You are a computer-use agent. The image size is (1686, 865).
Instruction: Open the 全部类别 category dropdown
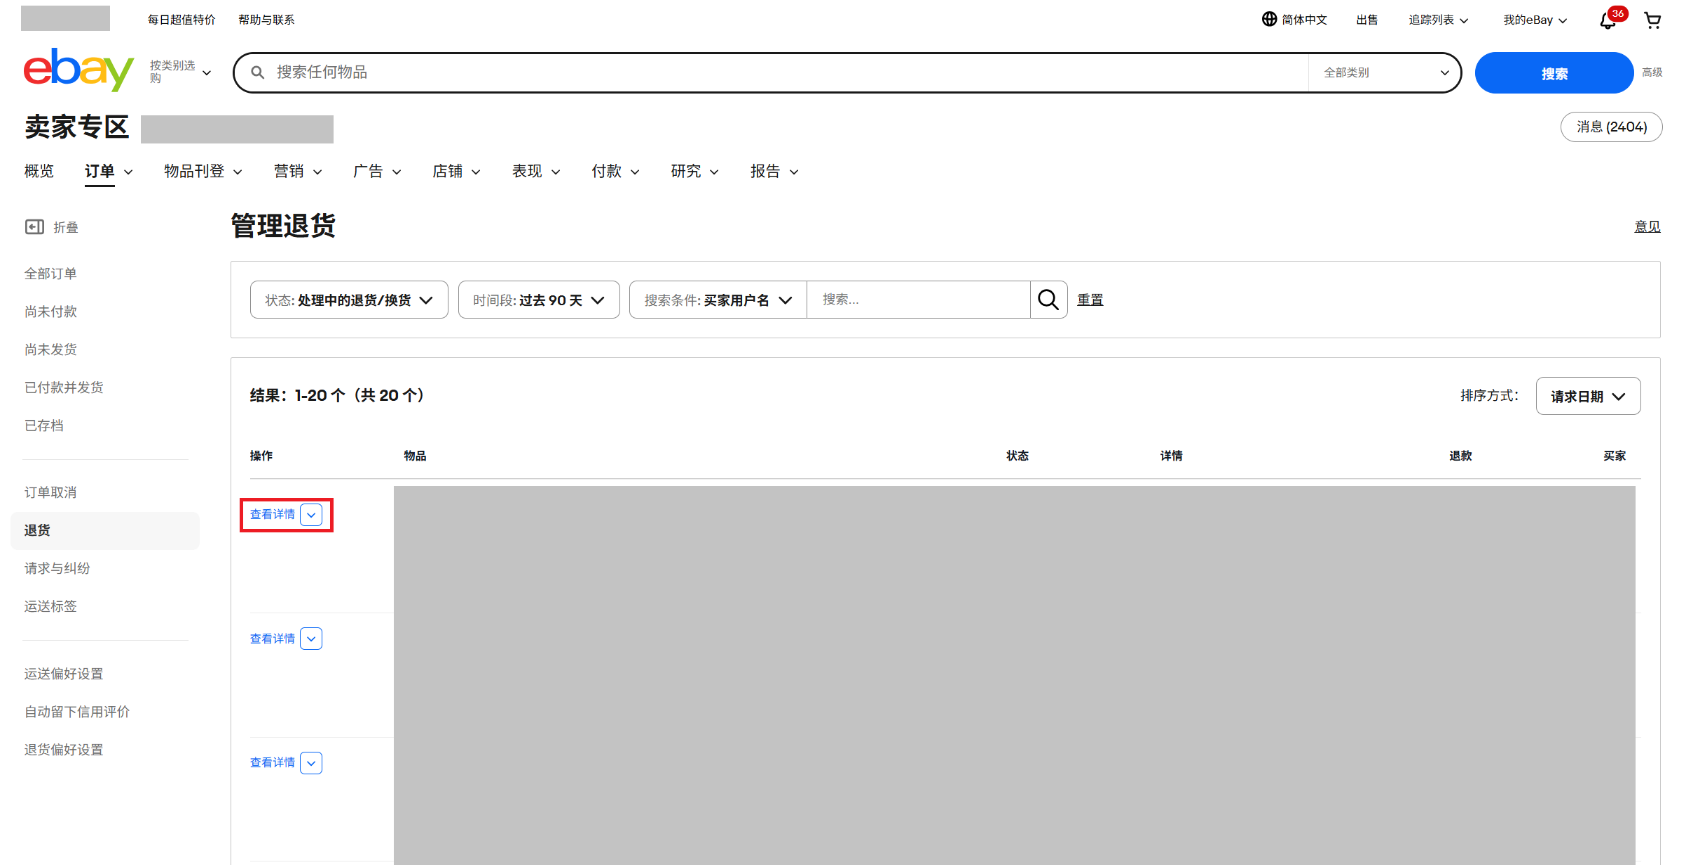tap(1385, 73)
